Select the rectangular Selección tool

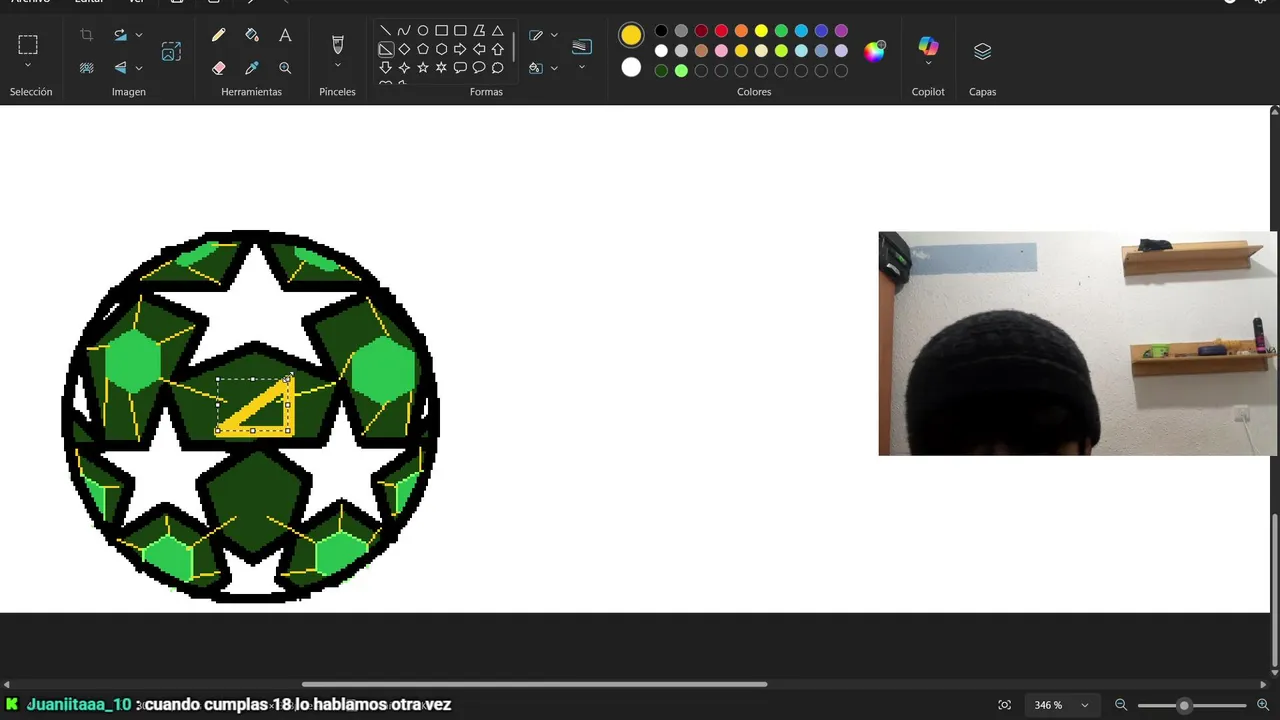[28, 44]
